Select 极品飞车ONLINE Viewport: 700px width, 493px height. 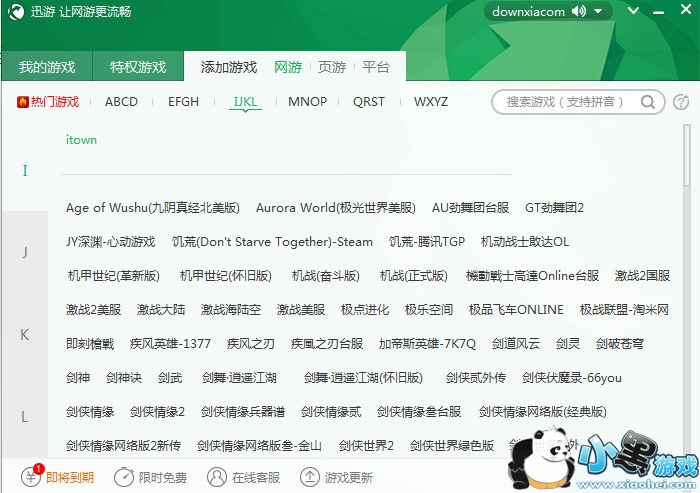tap(516, 309)
